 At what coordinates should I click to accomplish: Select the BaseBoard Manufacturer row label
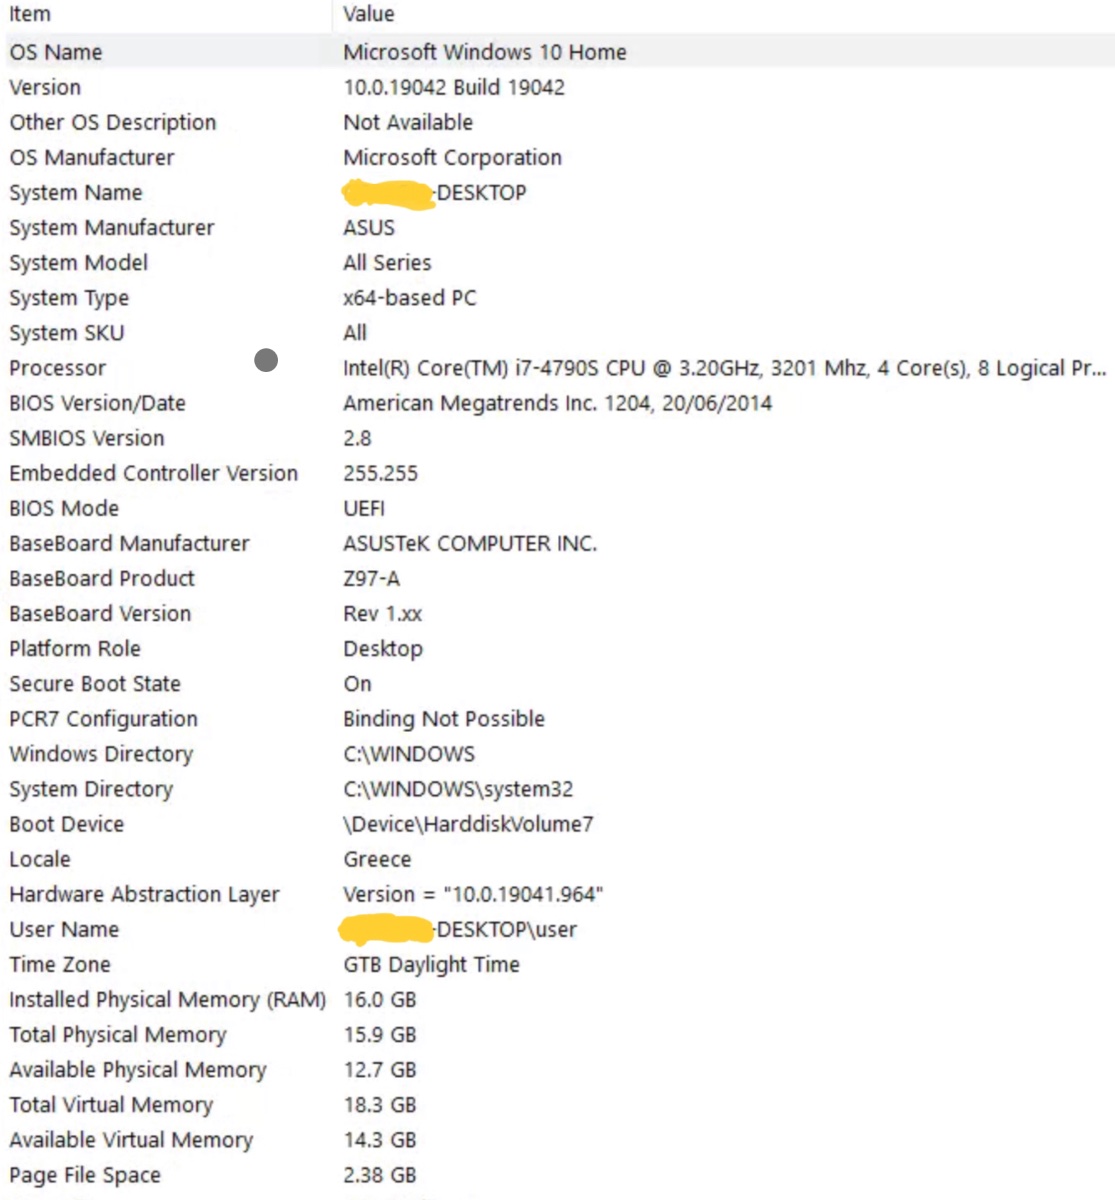point(130,543)
